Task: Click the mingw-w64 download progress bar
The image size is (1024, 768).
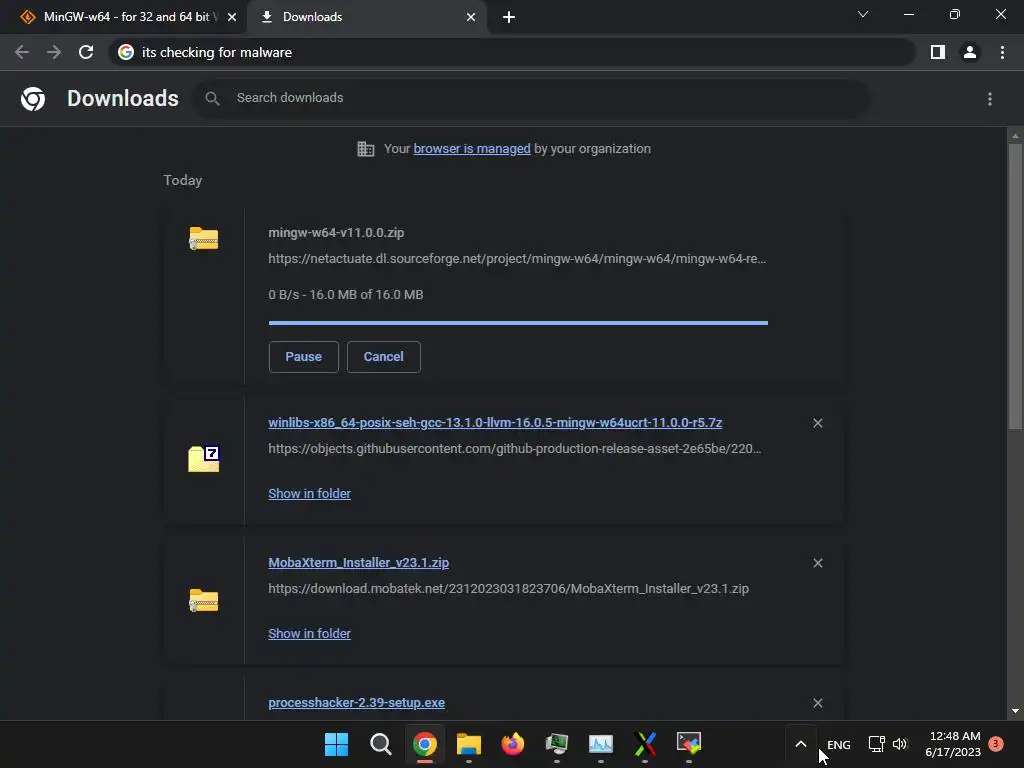Action: (x=518, y=323)
